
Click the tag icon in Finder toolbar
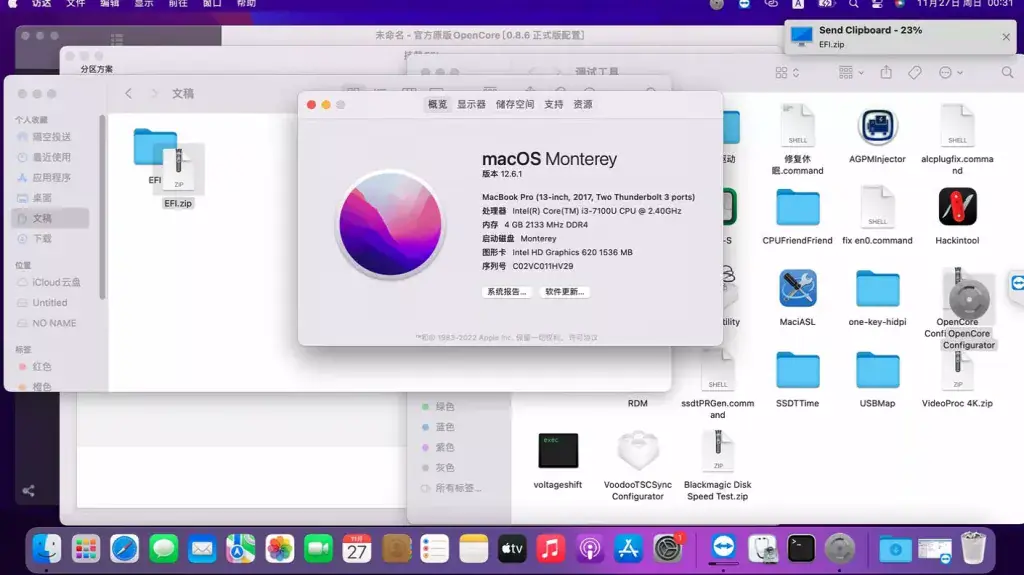click(x=914, y=73)
